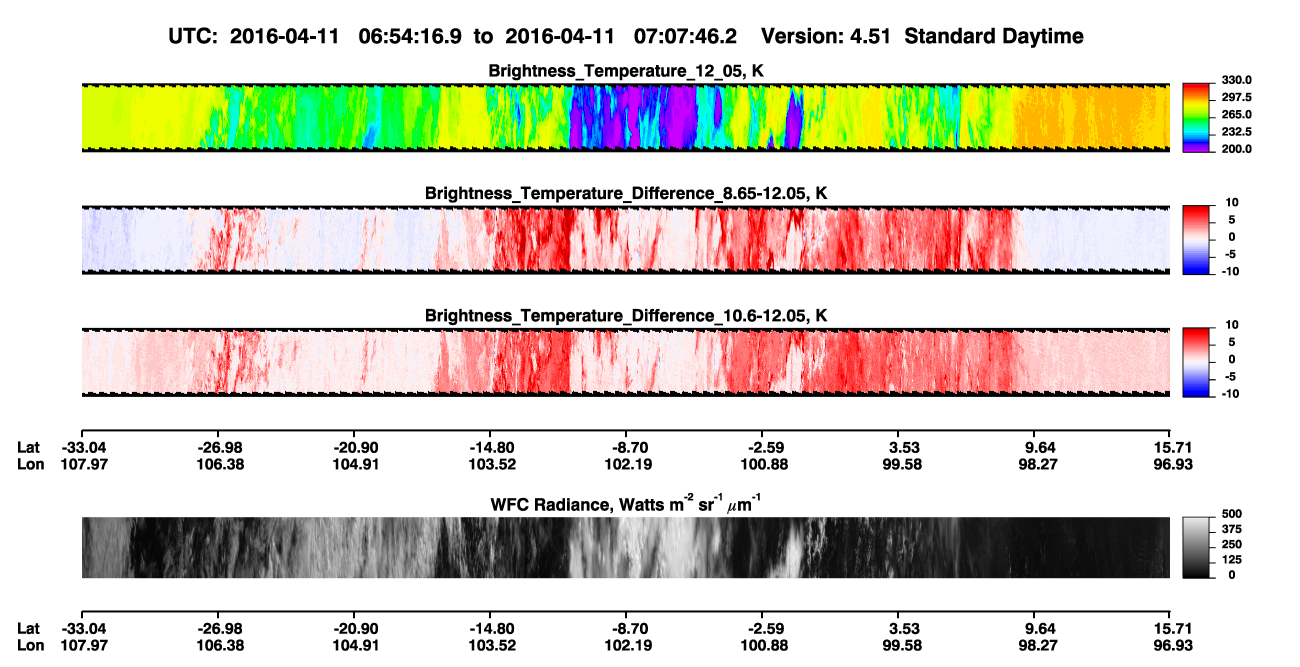The height and width of the screenshot is (667, 1300).
Task: Click the "Lon" label of the axis above WFC Radiance
Action: 30,464
